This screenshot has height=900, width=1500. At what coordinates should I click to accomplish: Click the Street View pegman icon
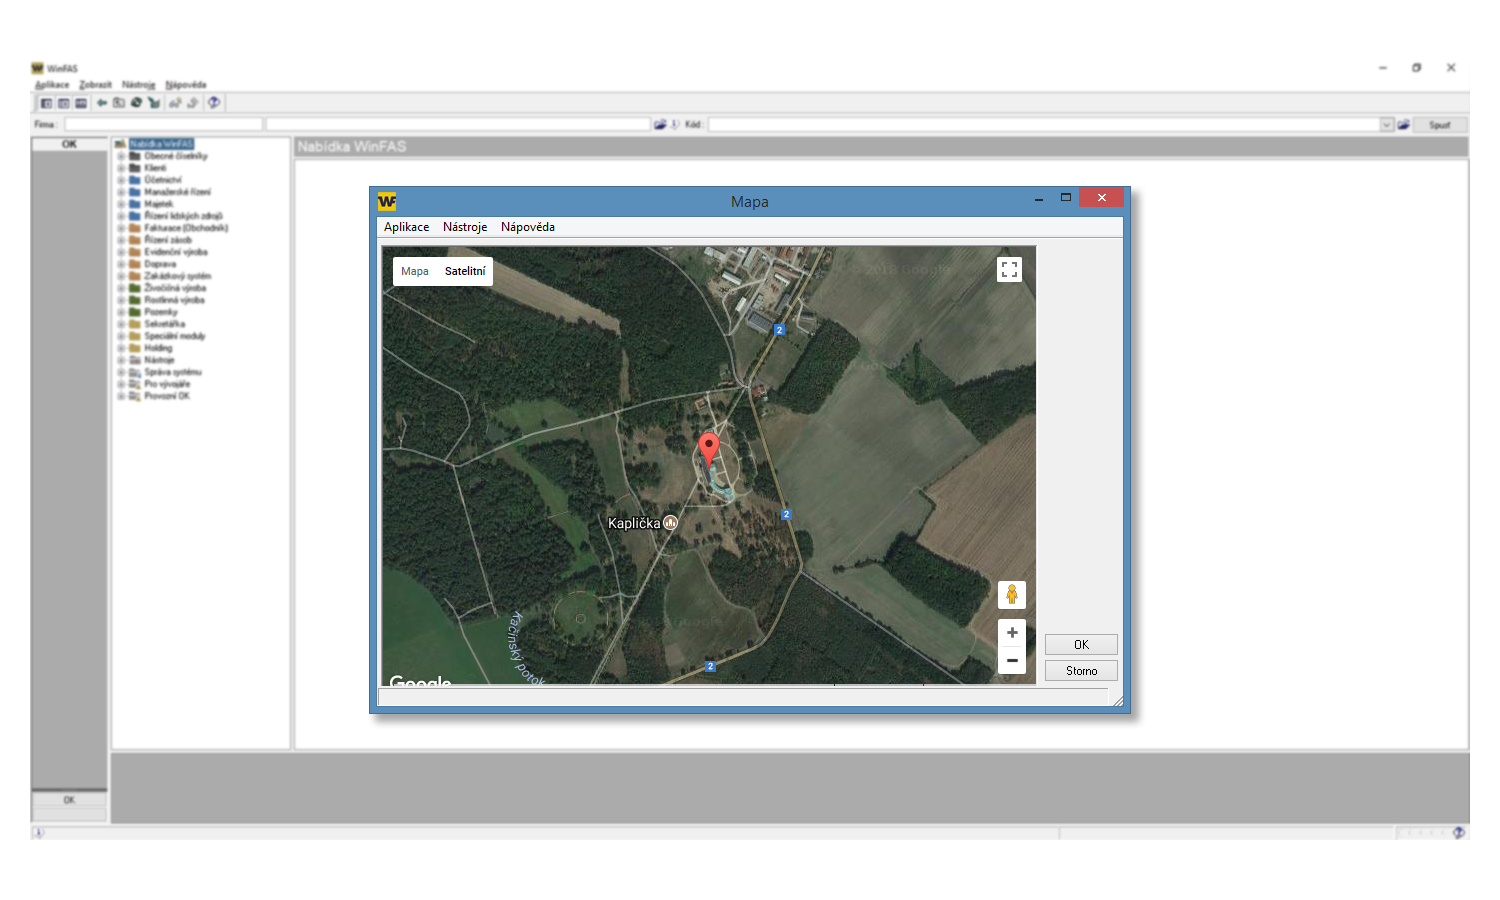(1011, 595)
